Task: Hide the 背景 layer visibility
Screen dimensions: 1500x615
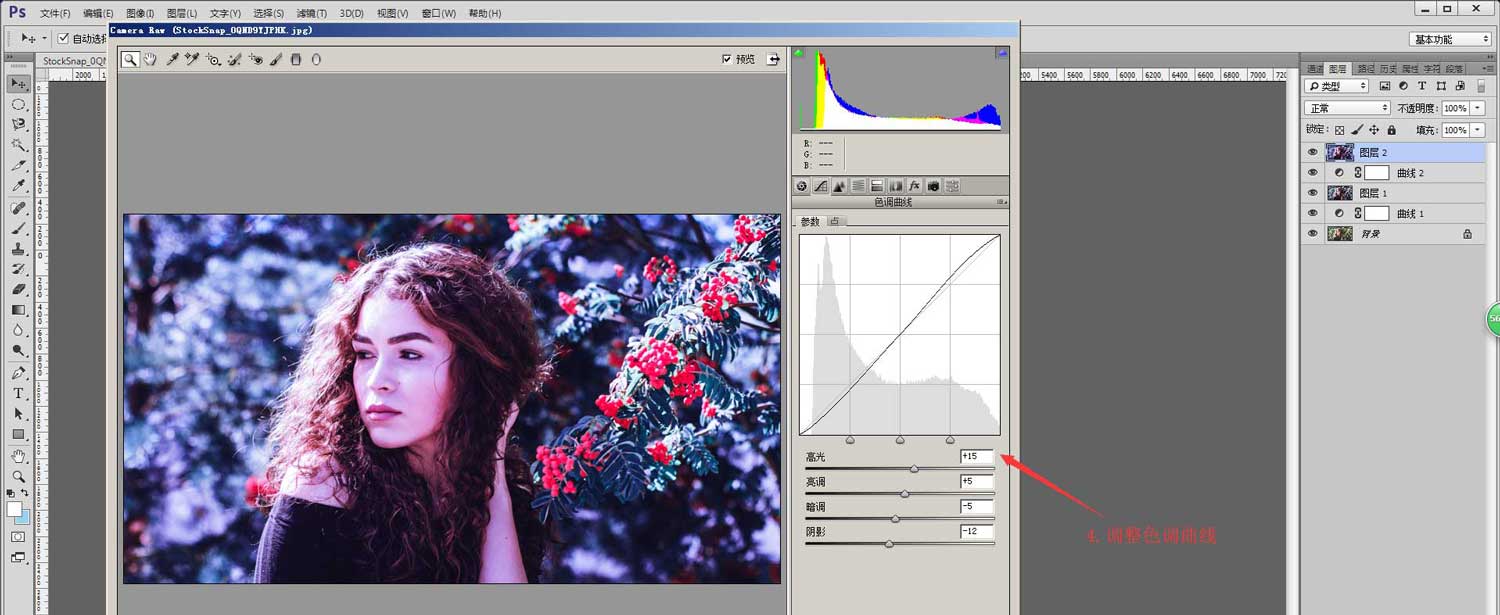Action: 1313,234
